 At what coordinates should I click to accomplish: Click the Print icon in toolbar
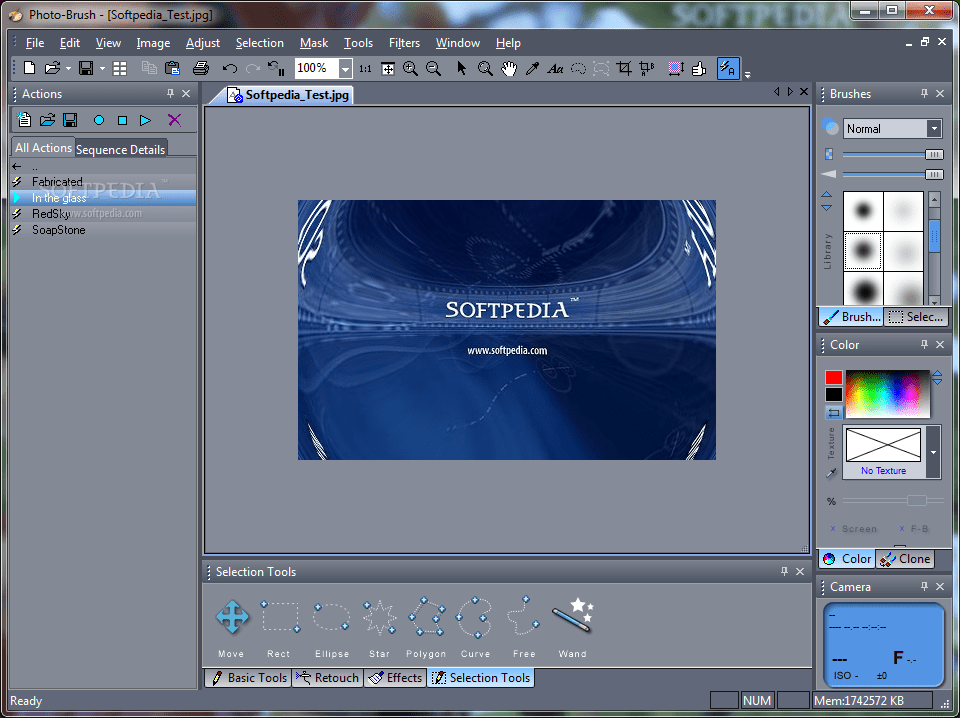click(200, 68)
